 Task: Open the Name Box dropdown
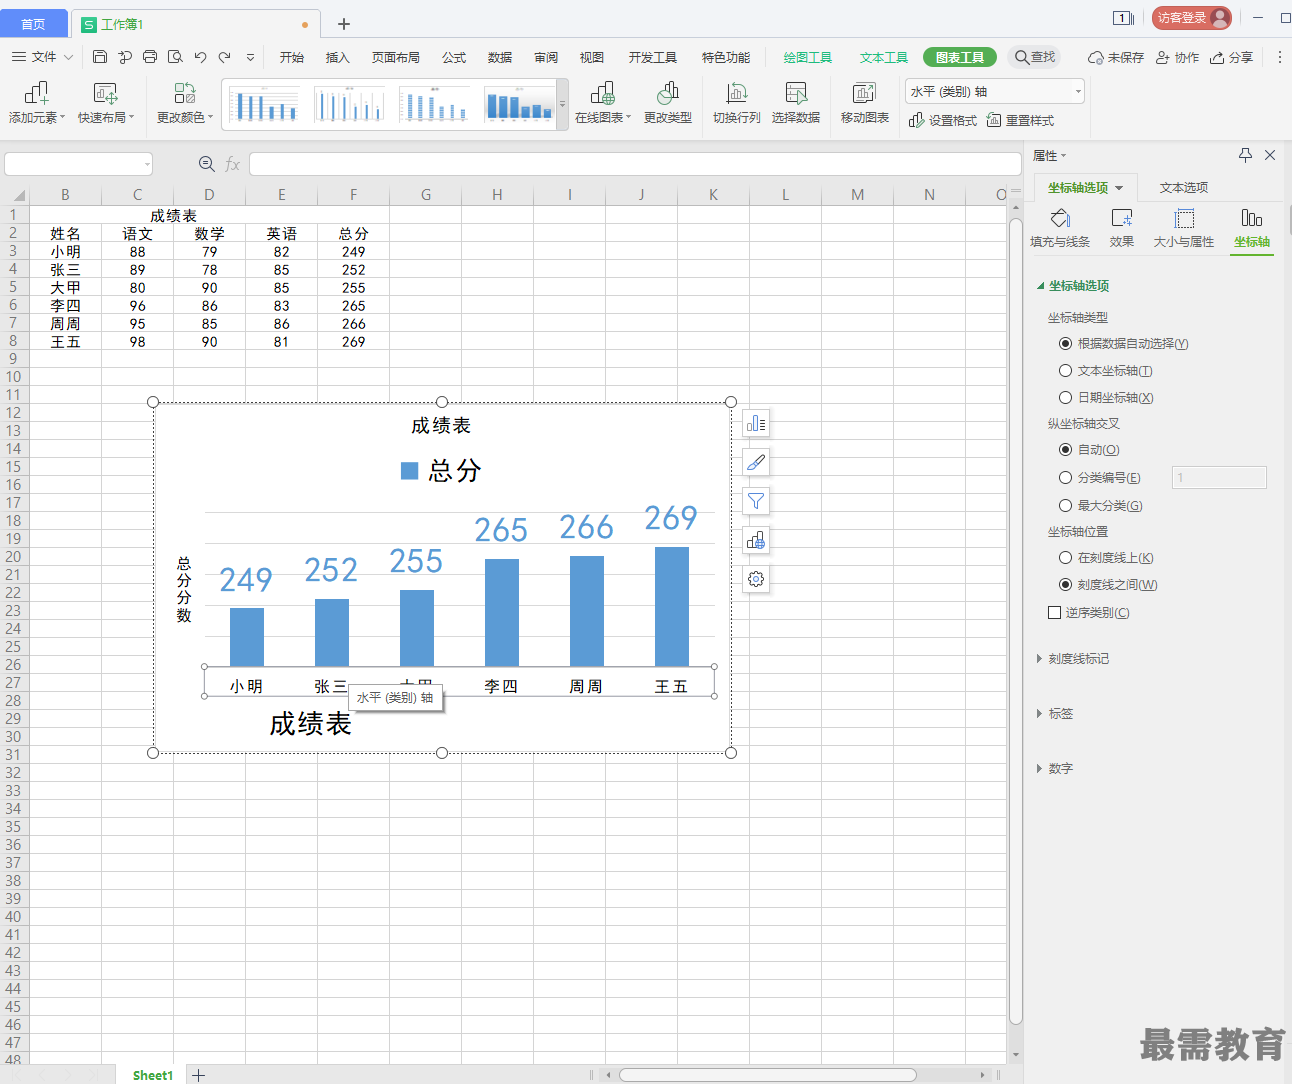click(x=147, y=164)
